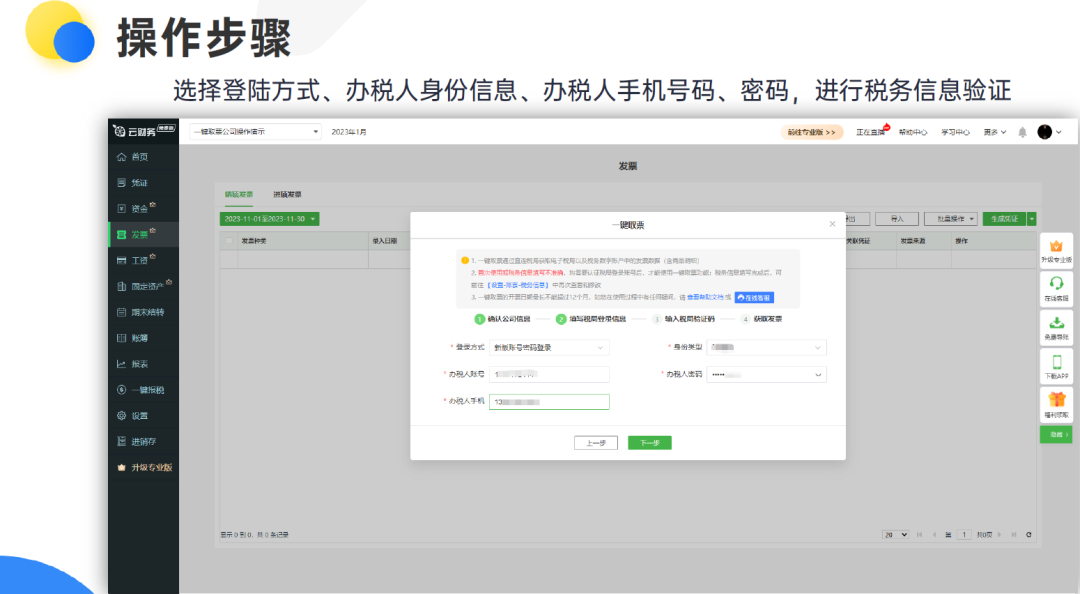Expand the 办税人密码 field dropdown arrow
Viewport: 1080px width, 594px height.
(x=818, y=375)
